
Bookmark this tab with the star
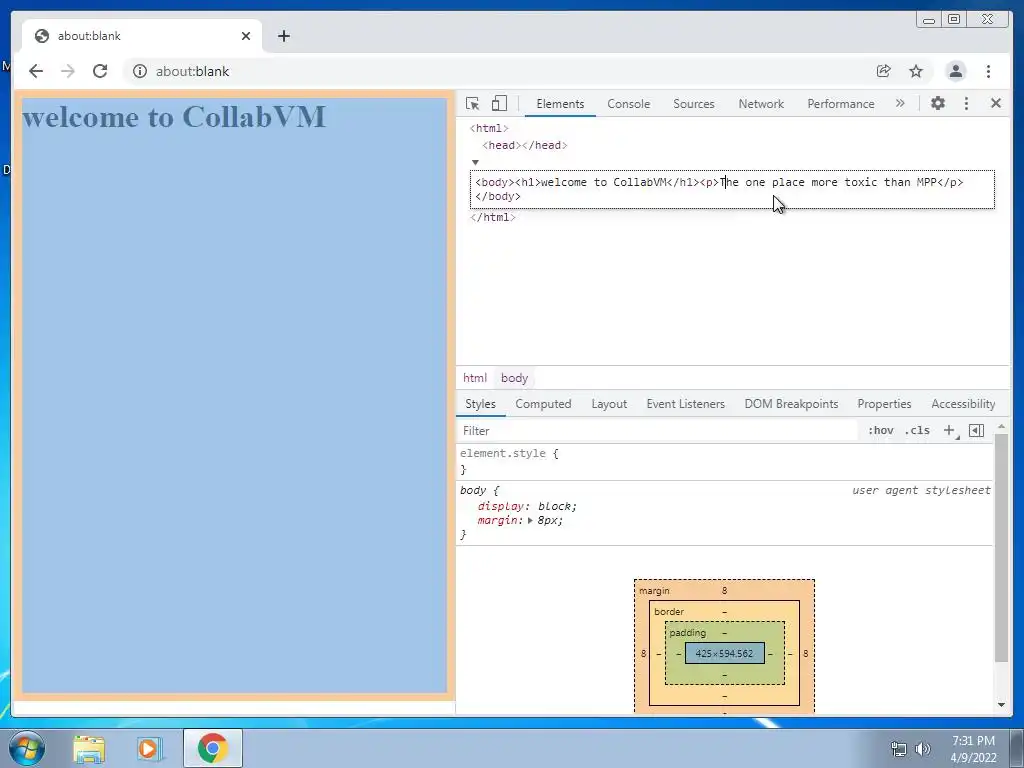tap(916, 71)
